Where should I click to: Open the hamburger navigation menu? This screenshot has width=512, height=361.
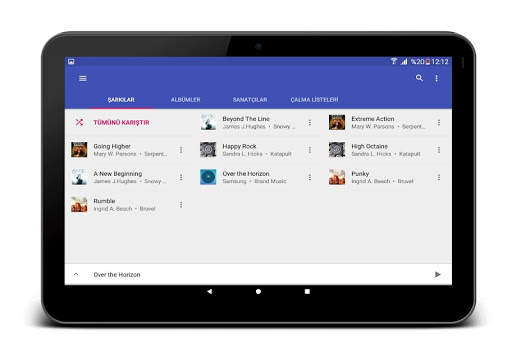(x=83, y=78)
